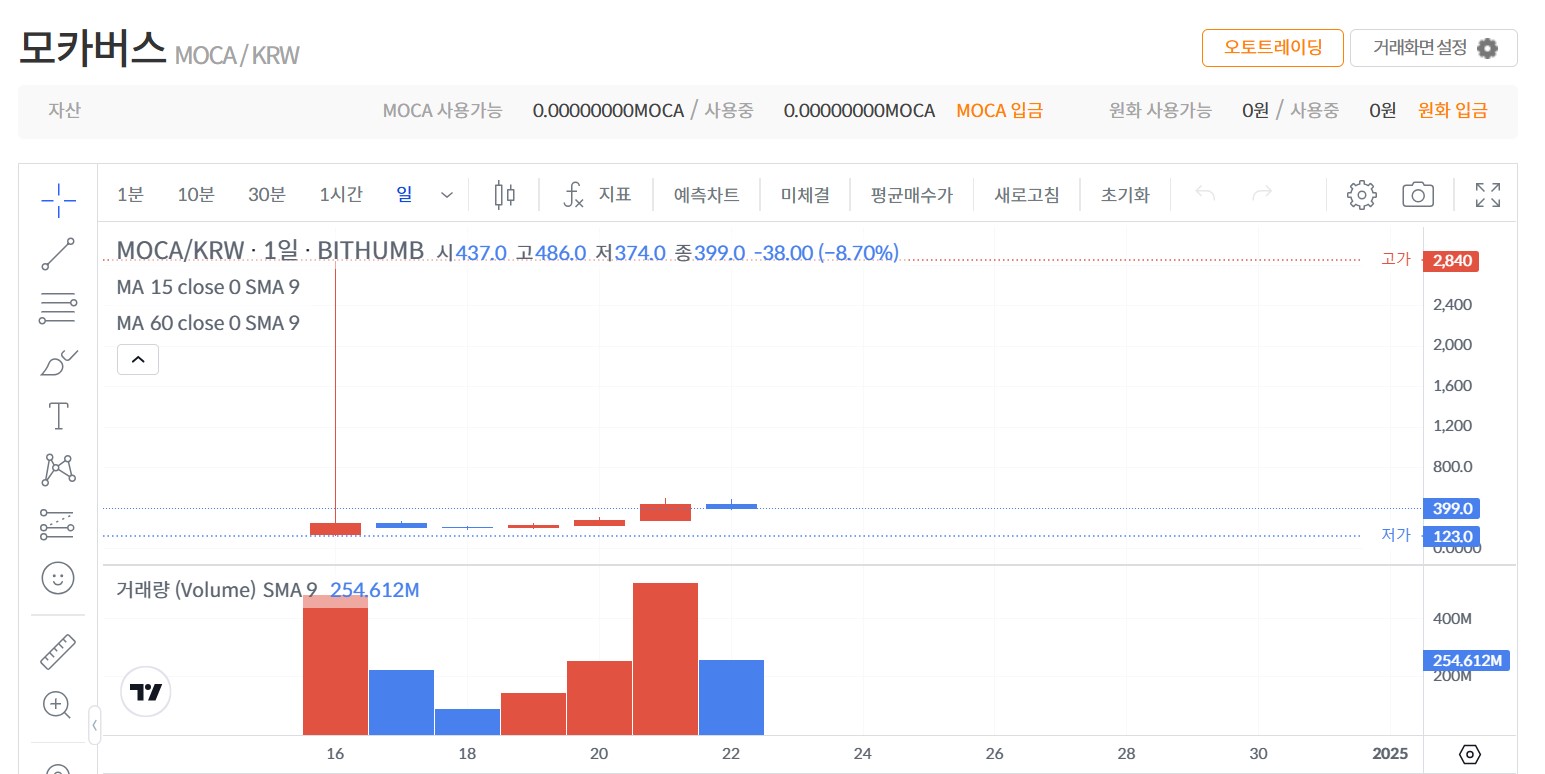Open 오토트레이딩 auto trading

1273,47
